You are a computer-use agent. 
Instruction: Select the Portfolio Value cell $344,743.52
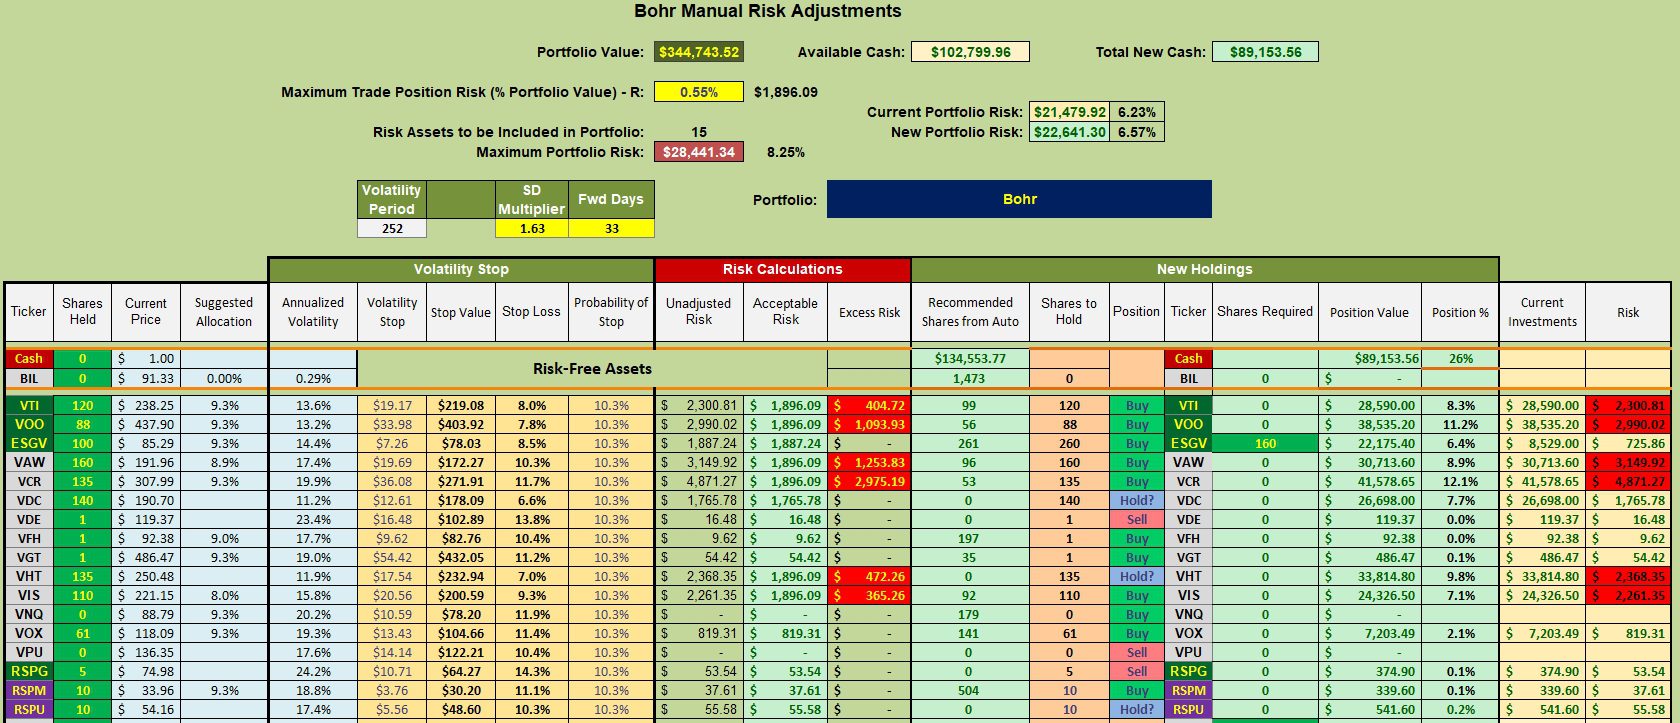pyautogui.click(x=699, y=52)
